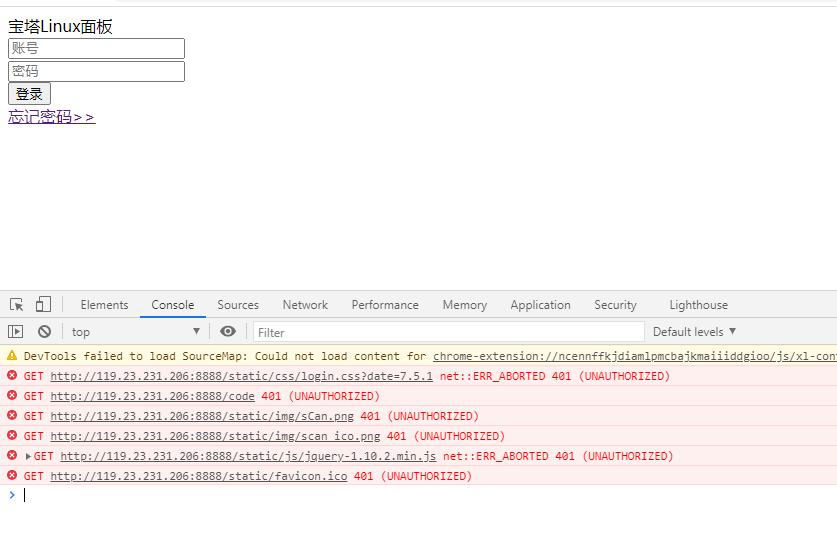837x538 pixels.
Task: Open the jquery-1.10.2.min.js link
Action: (248, 456)
